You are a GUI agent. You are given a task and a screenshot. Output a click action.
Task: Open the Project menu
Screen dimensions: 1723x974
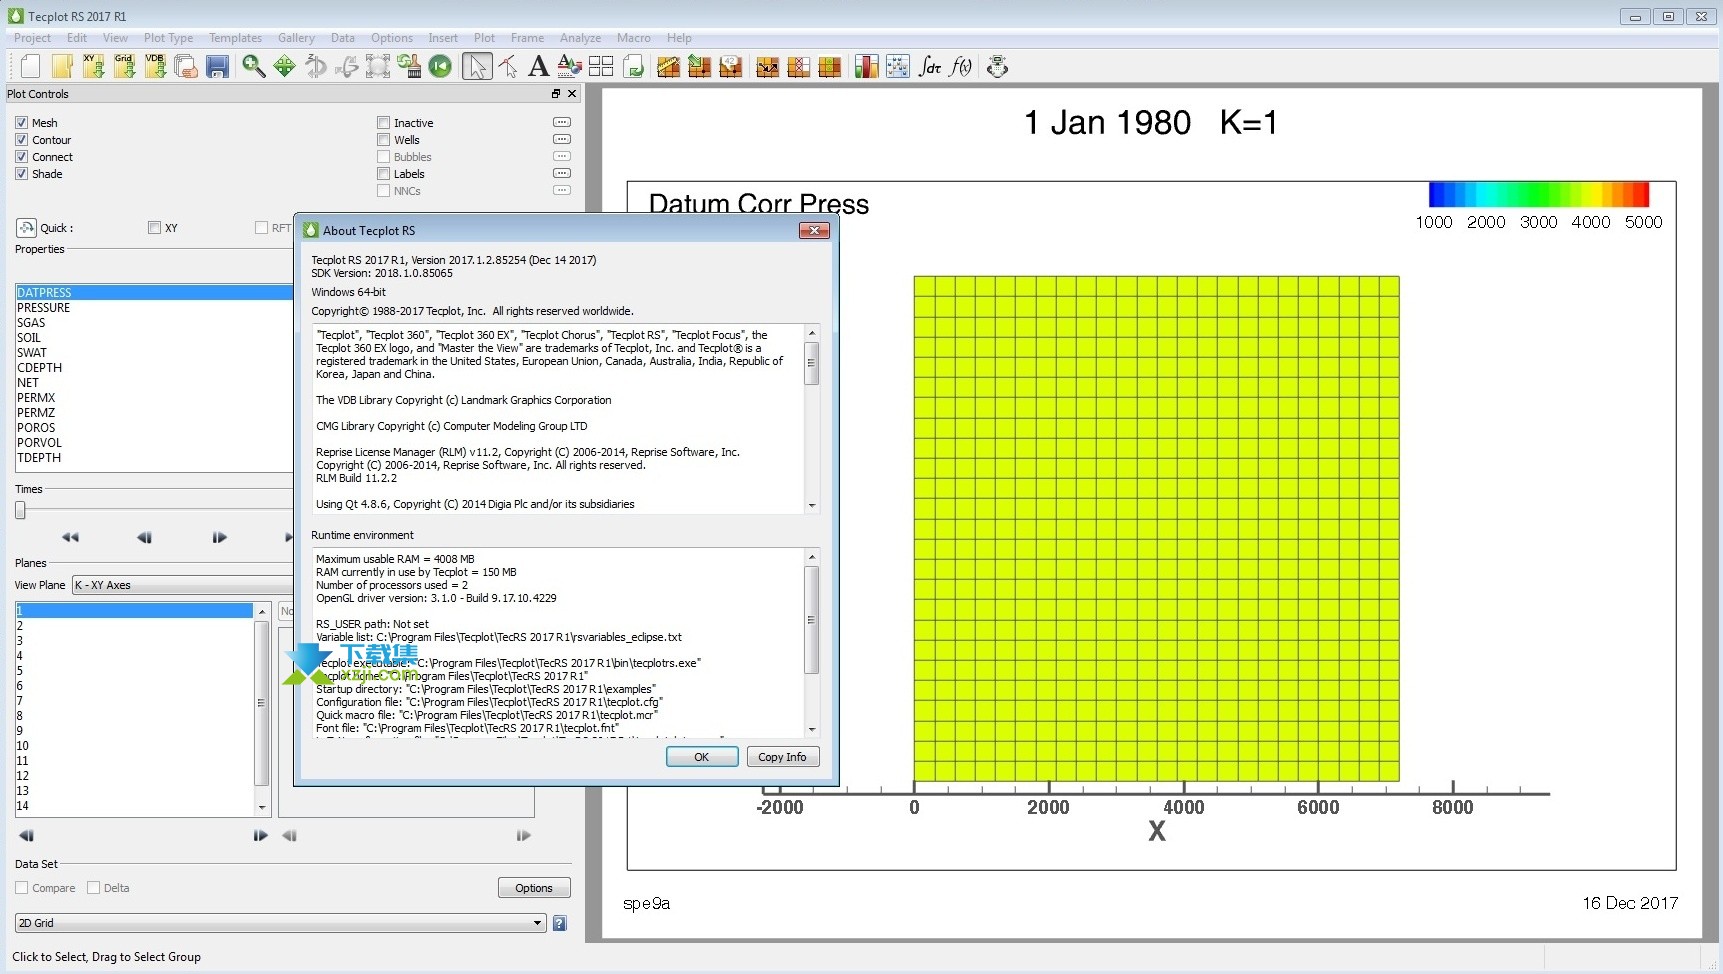(x=32, y=38)
